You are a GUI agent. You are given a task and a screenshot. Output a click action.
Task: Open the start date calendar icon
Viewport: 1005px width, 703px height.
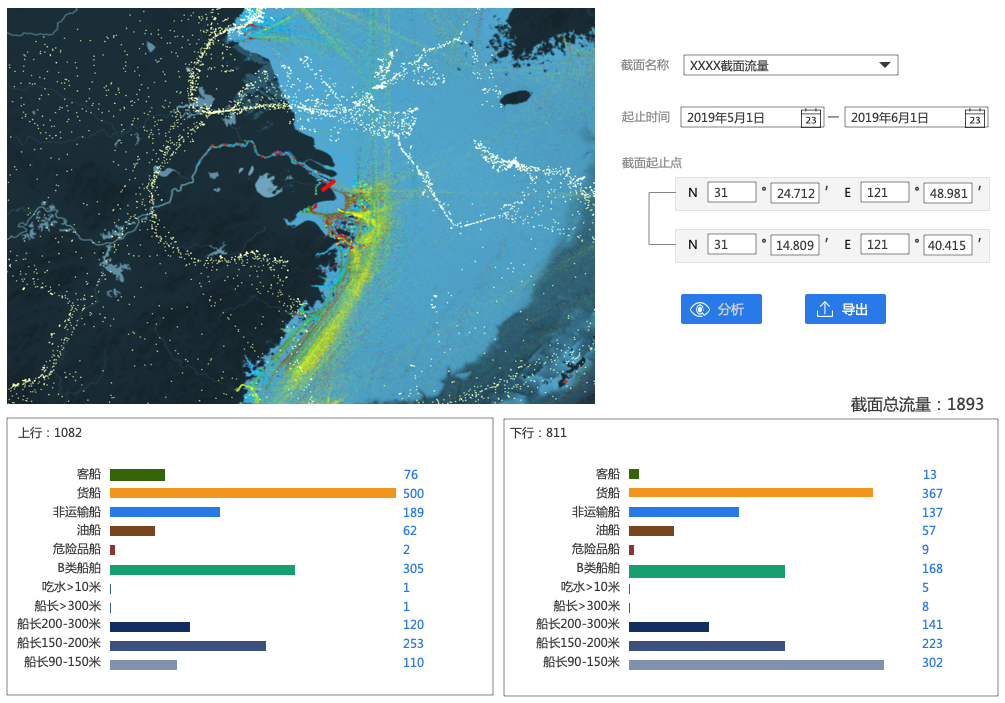pos(811,118)
